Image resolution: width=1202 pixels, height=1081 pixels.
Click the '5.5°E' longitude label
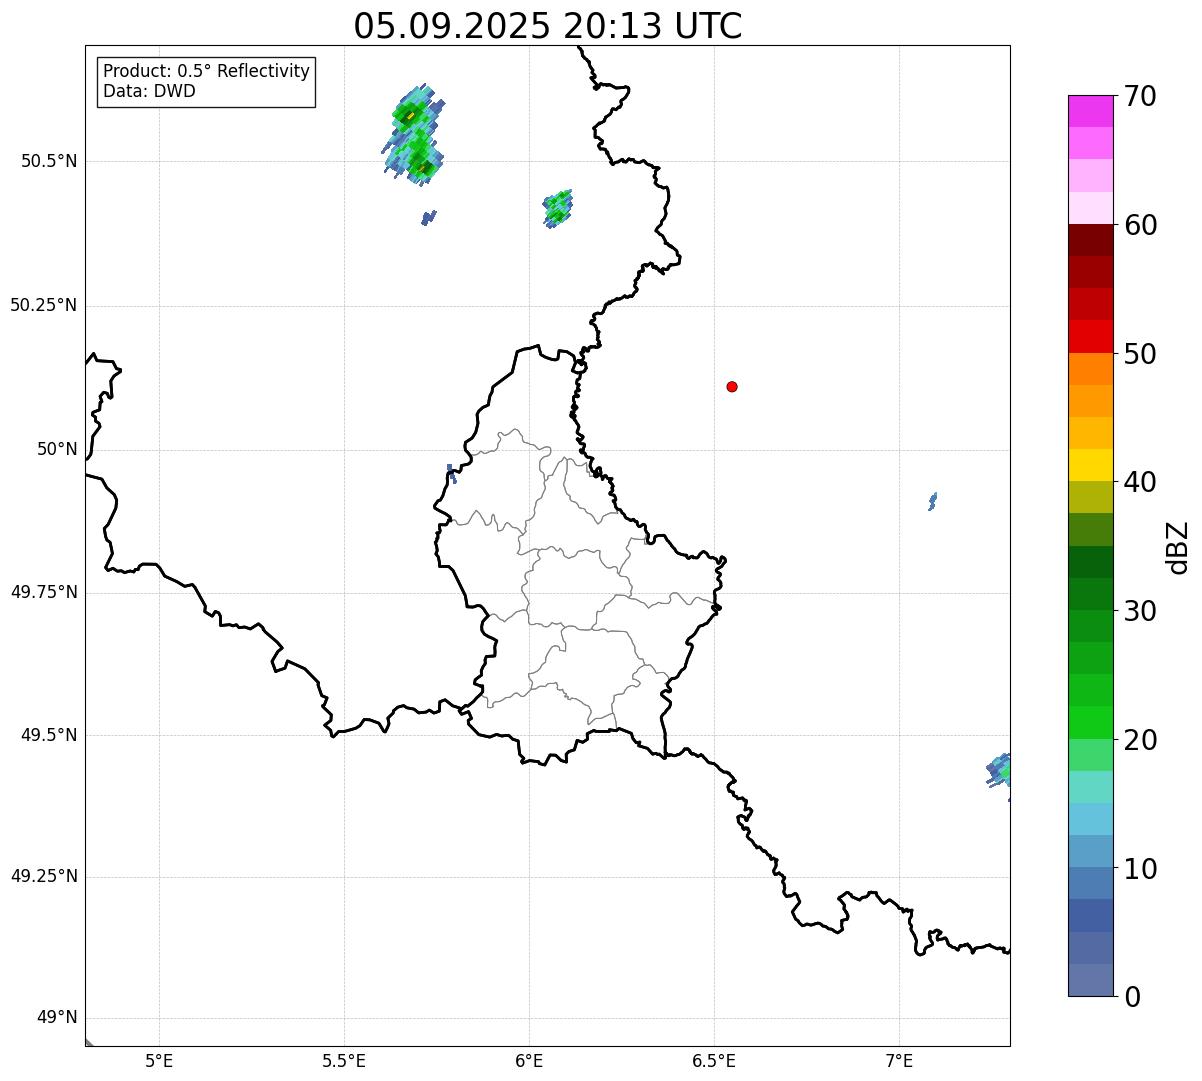(344, 1060)
